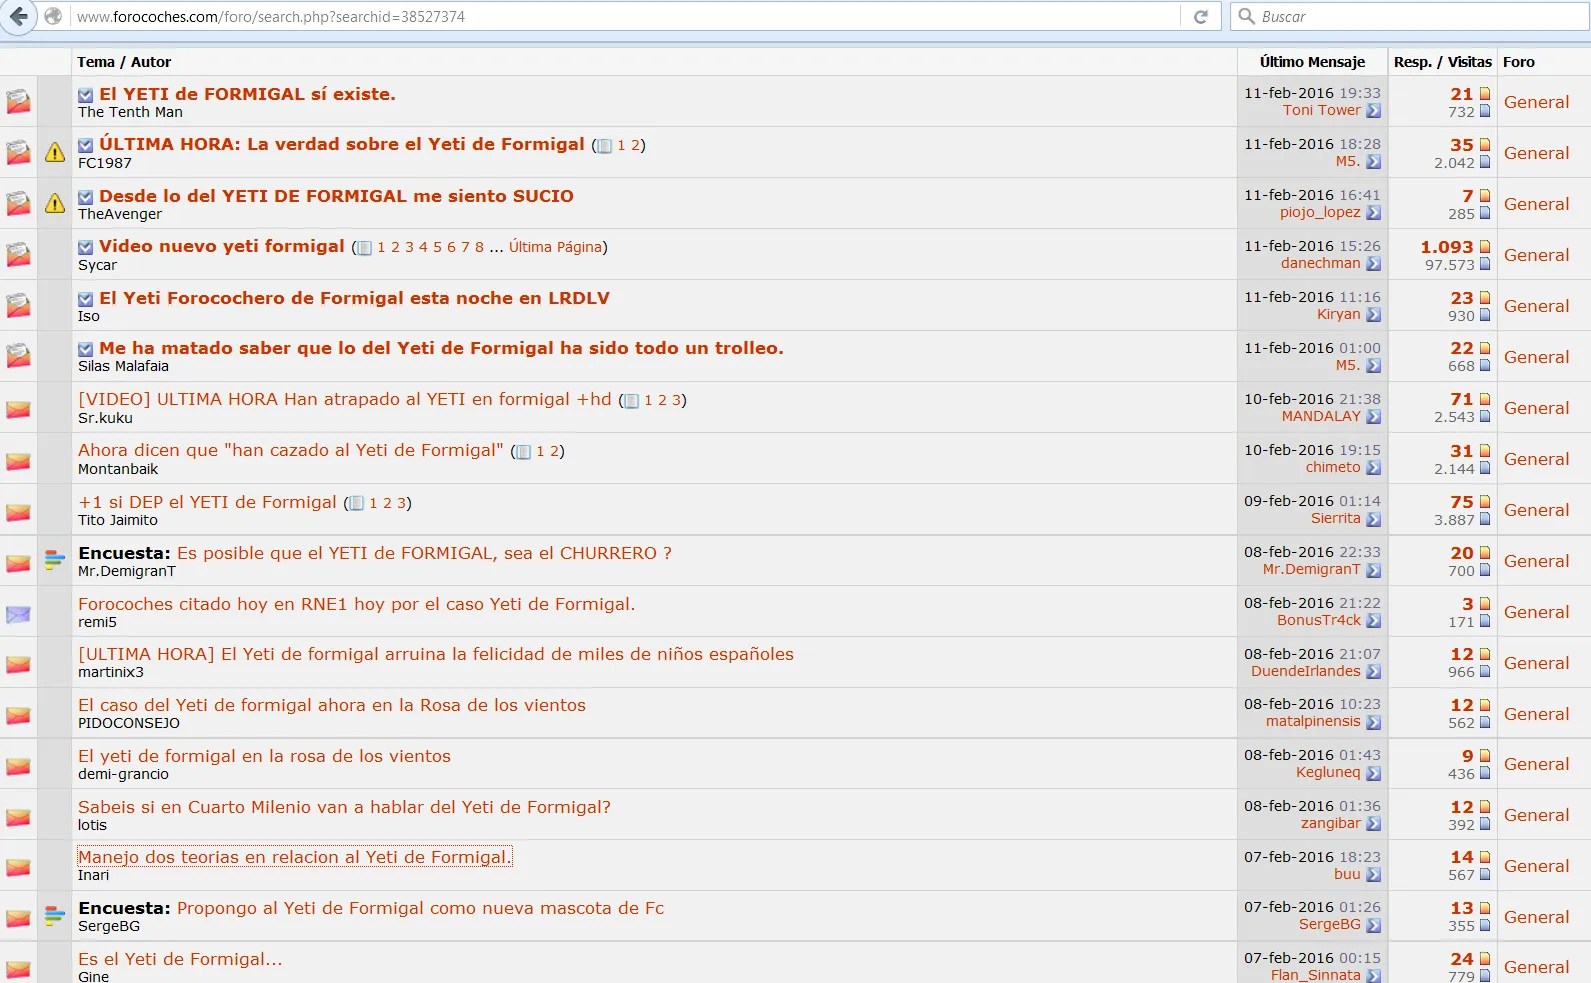Click last post arrow beside MANDALAY

(1374, 417)
